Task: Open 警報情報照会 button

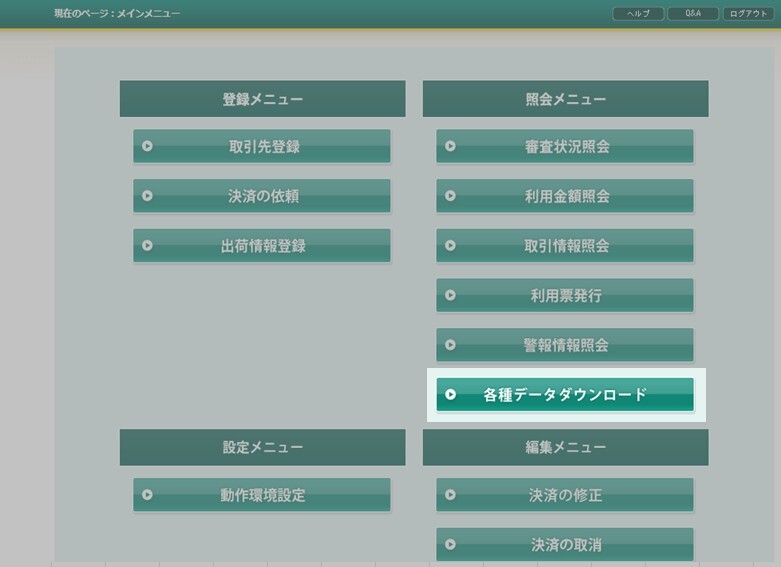Action: [565, 345]
